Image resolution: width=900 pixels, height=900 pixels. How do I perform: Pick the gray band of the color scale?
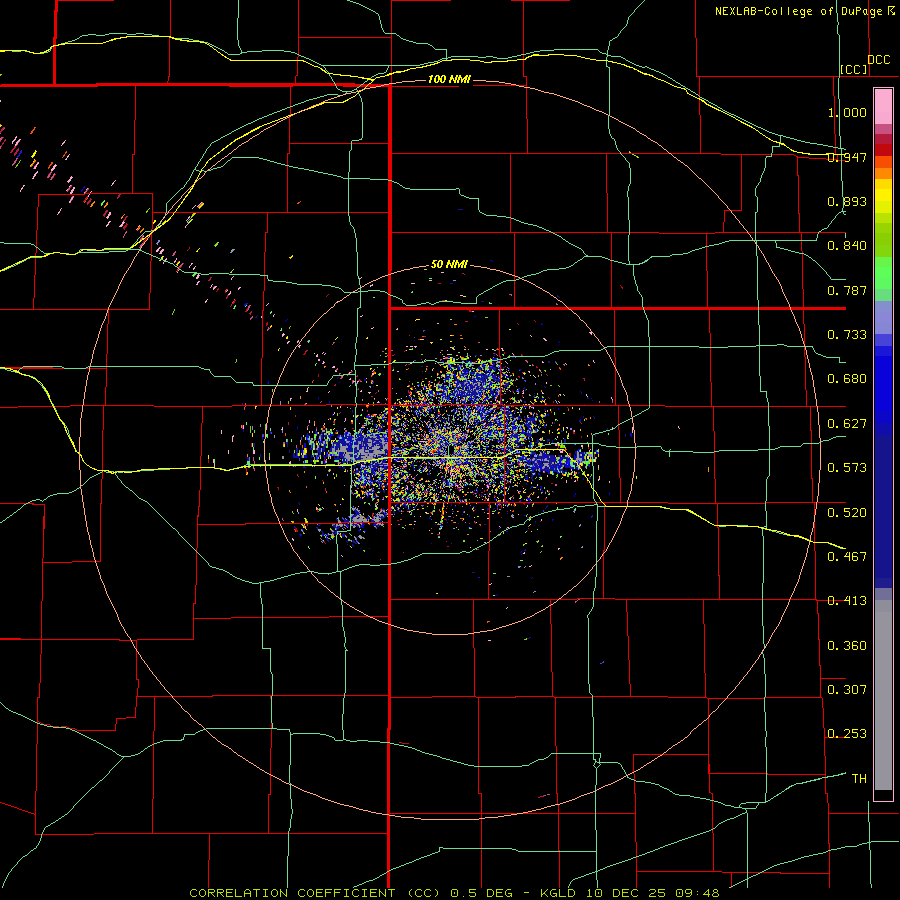(x=883, y=695)
